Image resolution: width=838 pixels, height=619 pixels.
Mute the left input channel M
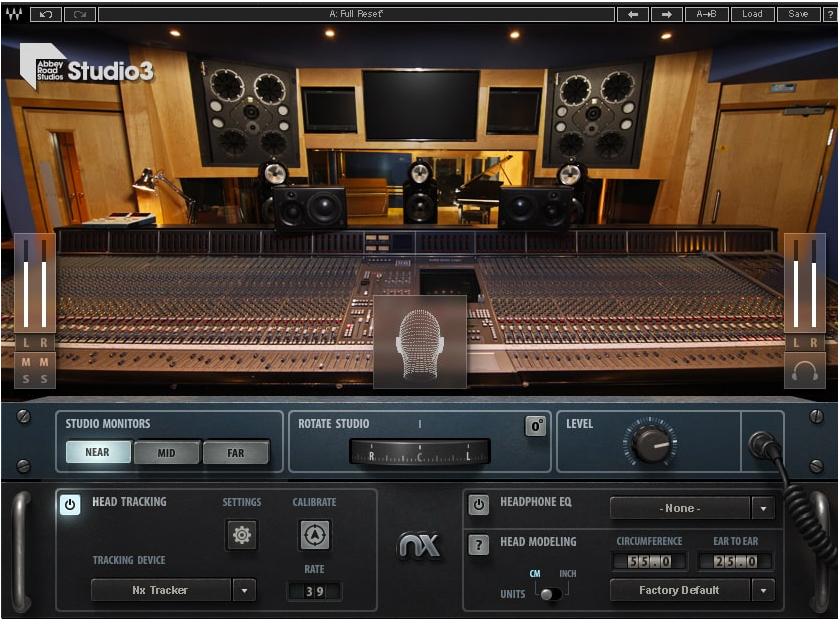click(26, 362)
